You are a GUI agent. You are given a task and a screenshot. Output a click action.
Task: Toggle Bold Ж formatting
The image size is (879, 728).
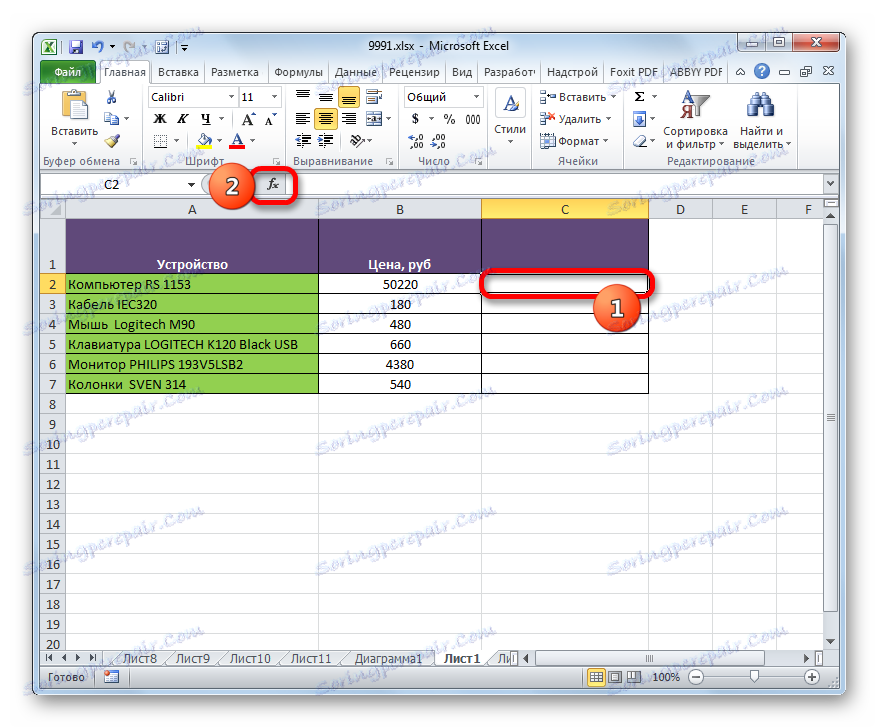pos(160,119)
